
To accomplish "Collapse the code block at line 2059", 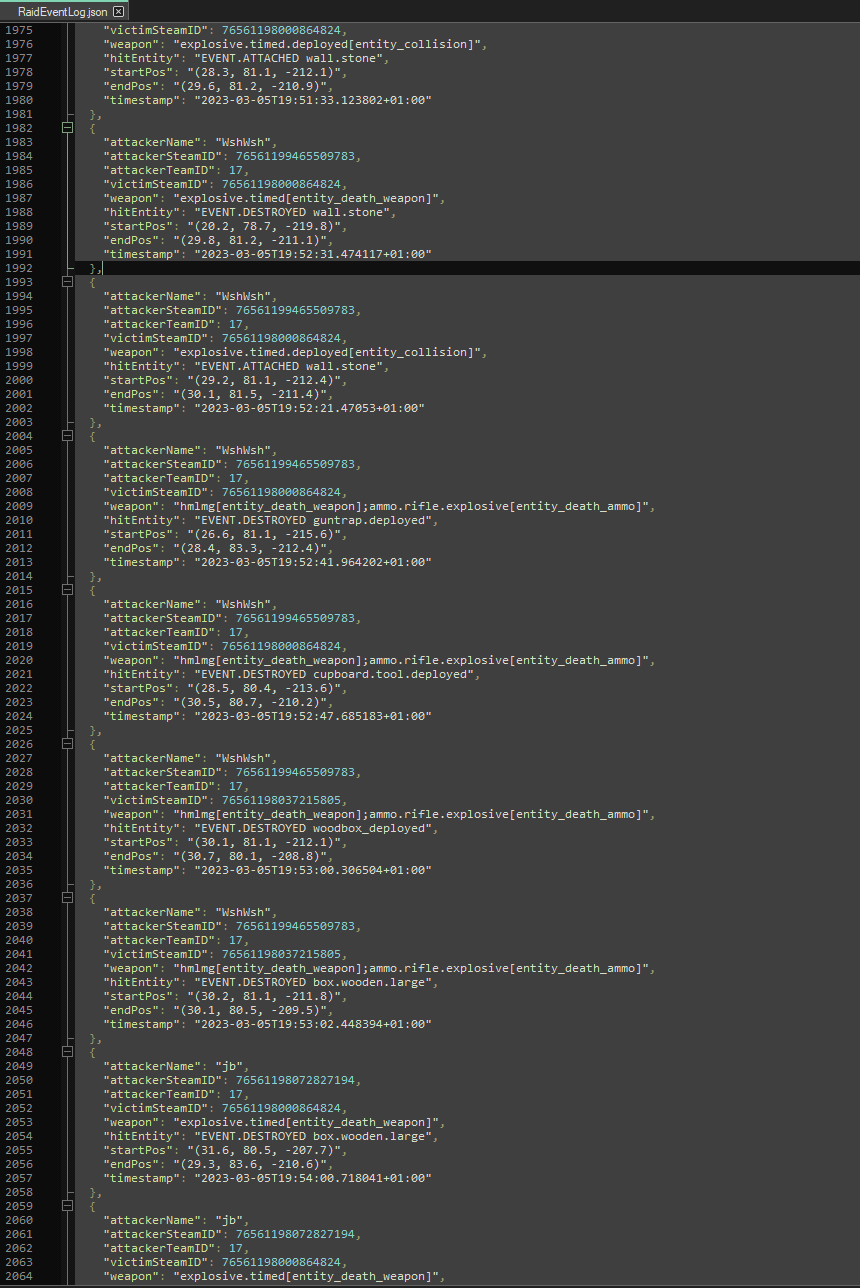I will 67,1206.
